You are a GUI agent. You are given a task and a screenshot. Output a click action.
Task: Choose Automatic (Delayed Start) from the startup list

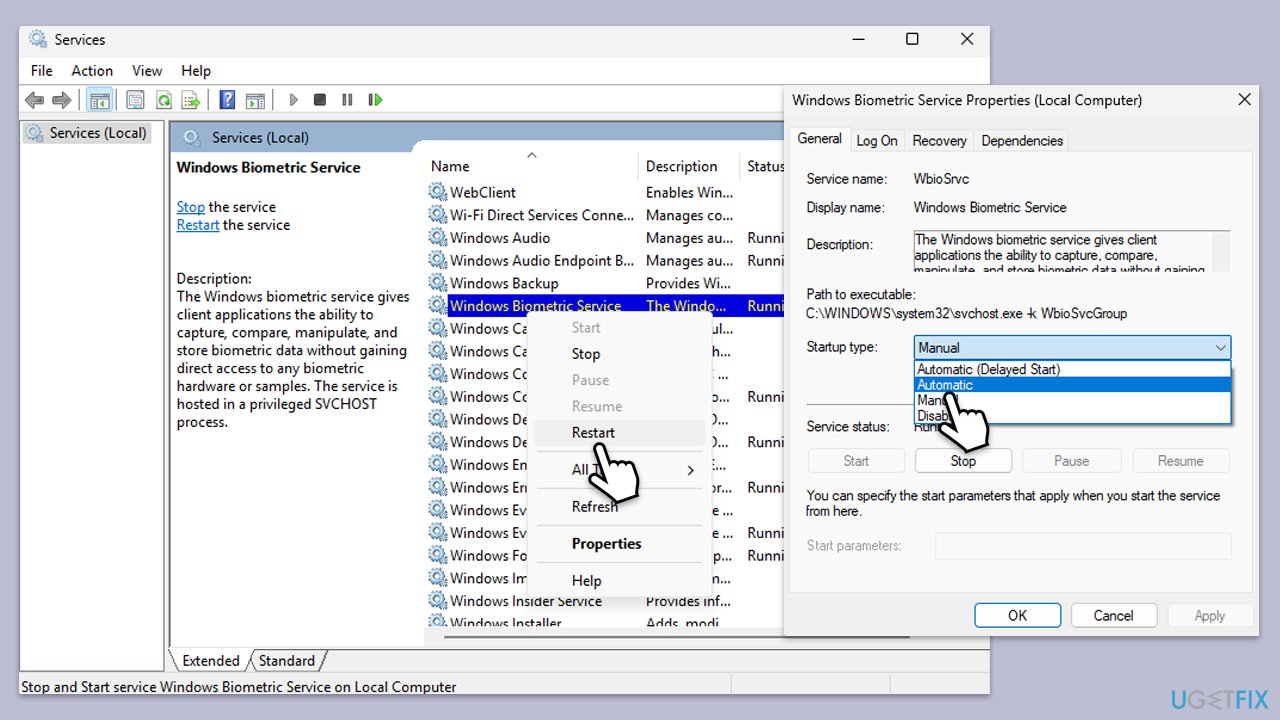[988, 369]
